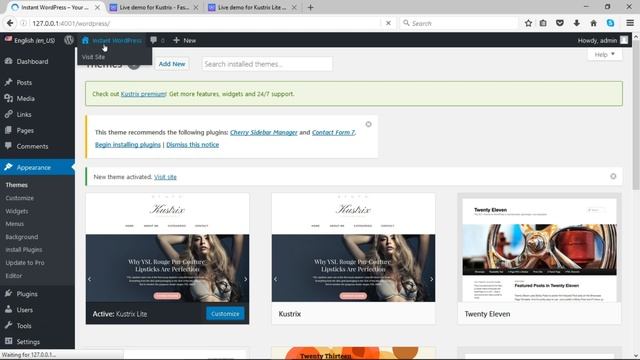Click Visit site link in activation notice
This screenshot has height=360, width=640.
click(x=165, y=177)
